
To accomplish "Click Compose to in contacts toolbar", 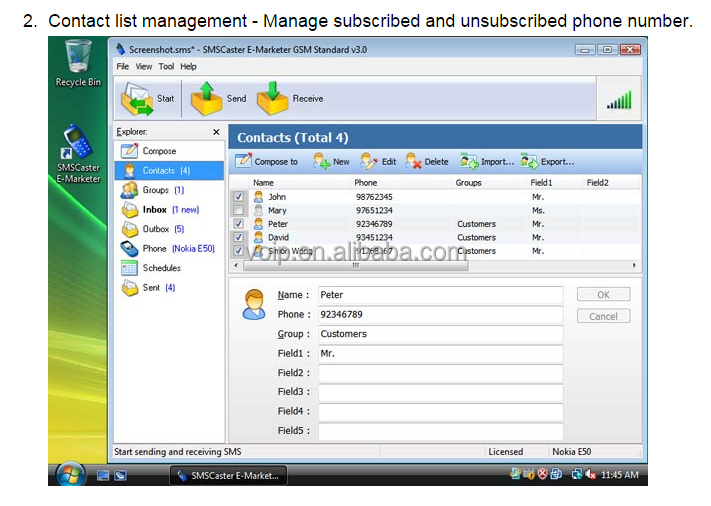I will [x=267, y=161].
